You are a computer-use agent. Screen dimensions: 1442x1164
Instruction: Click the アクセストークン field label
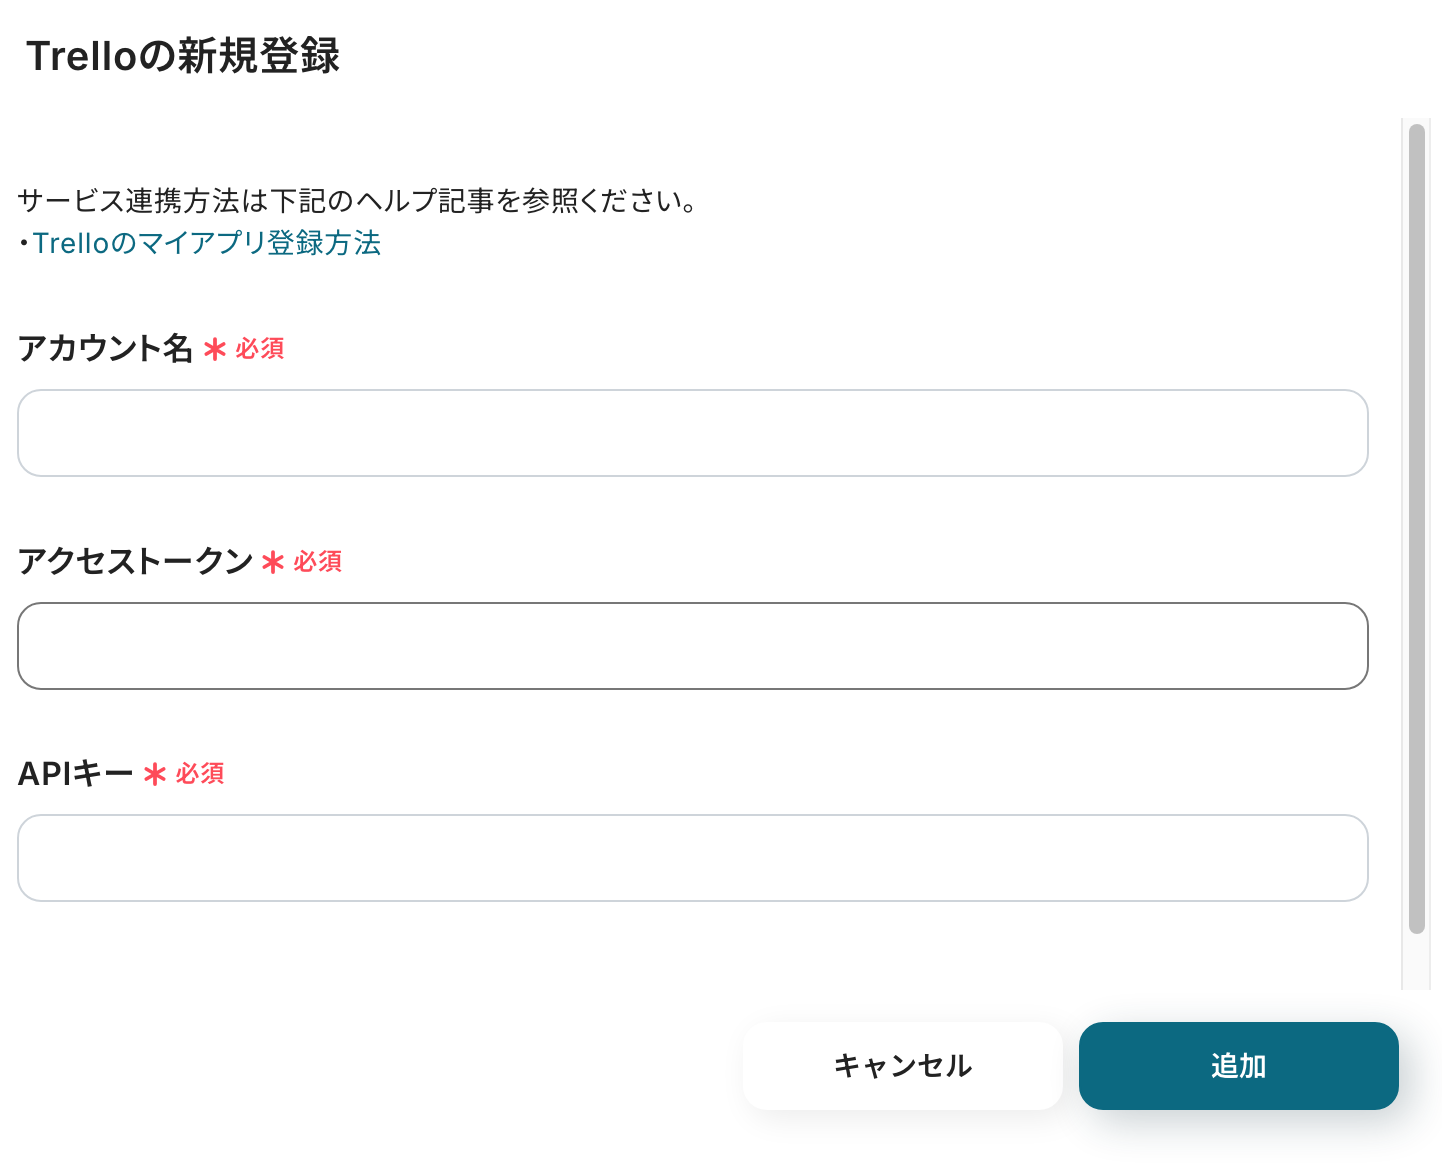(x=135, y=561)
